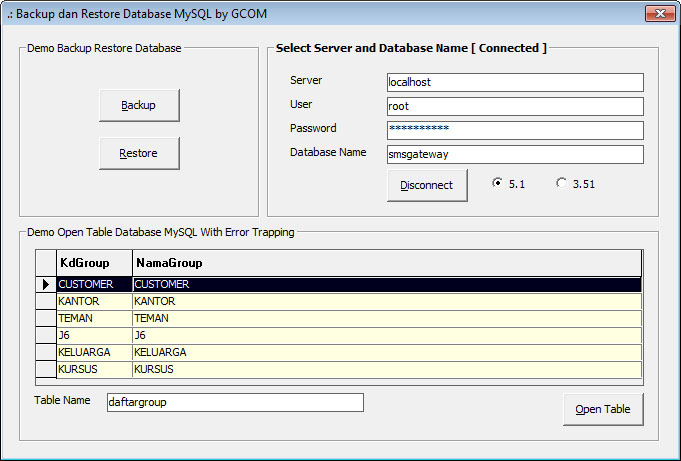The width and height of the screenshot is (681, 461).
Task: Click the NamaGroup column header
Action: (385, 263)
